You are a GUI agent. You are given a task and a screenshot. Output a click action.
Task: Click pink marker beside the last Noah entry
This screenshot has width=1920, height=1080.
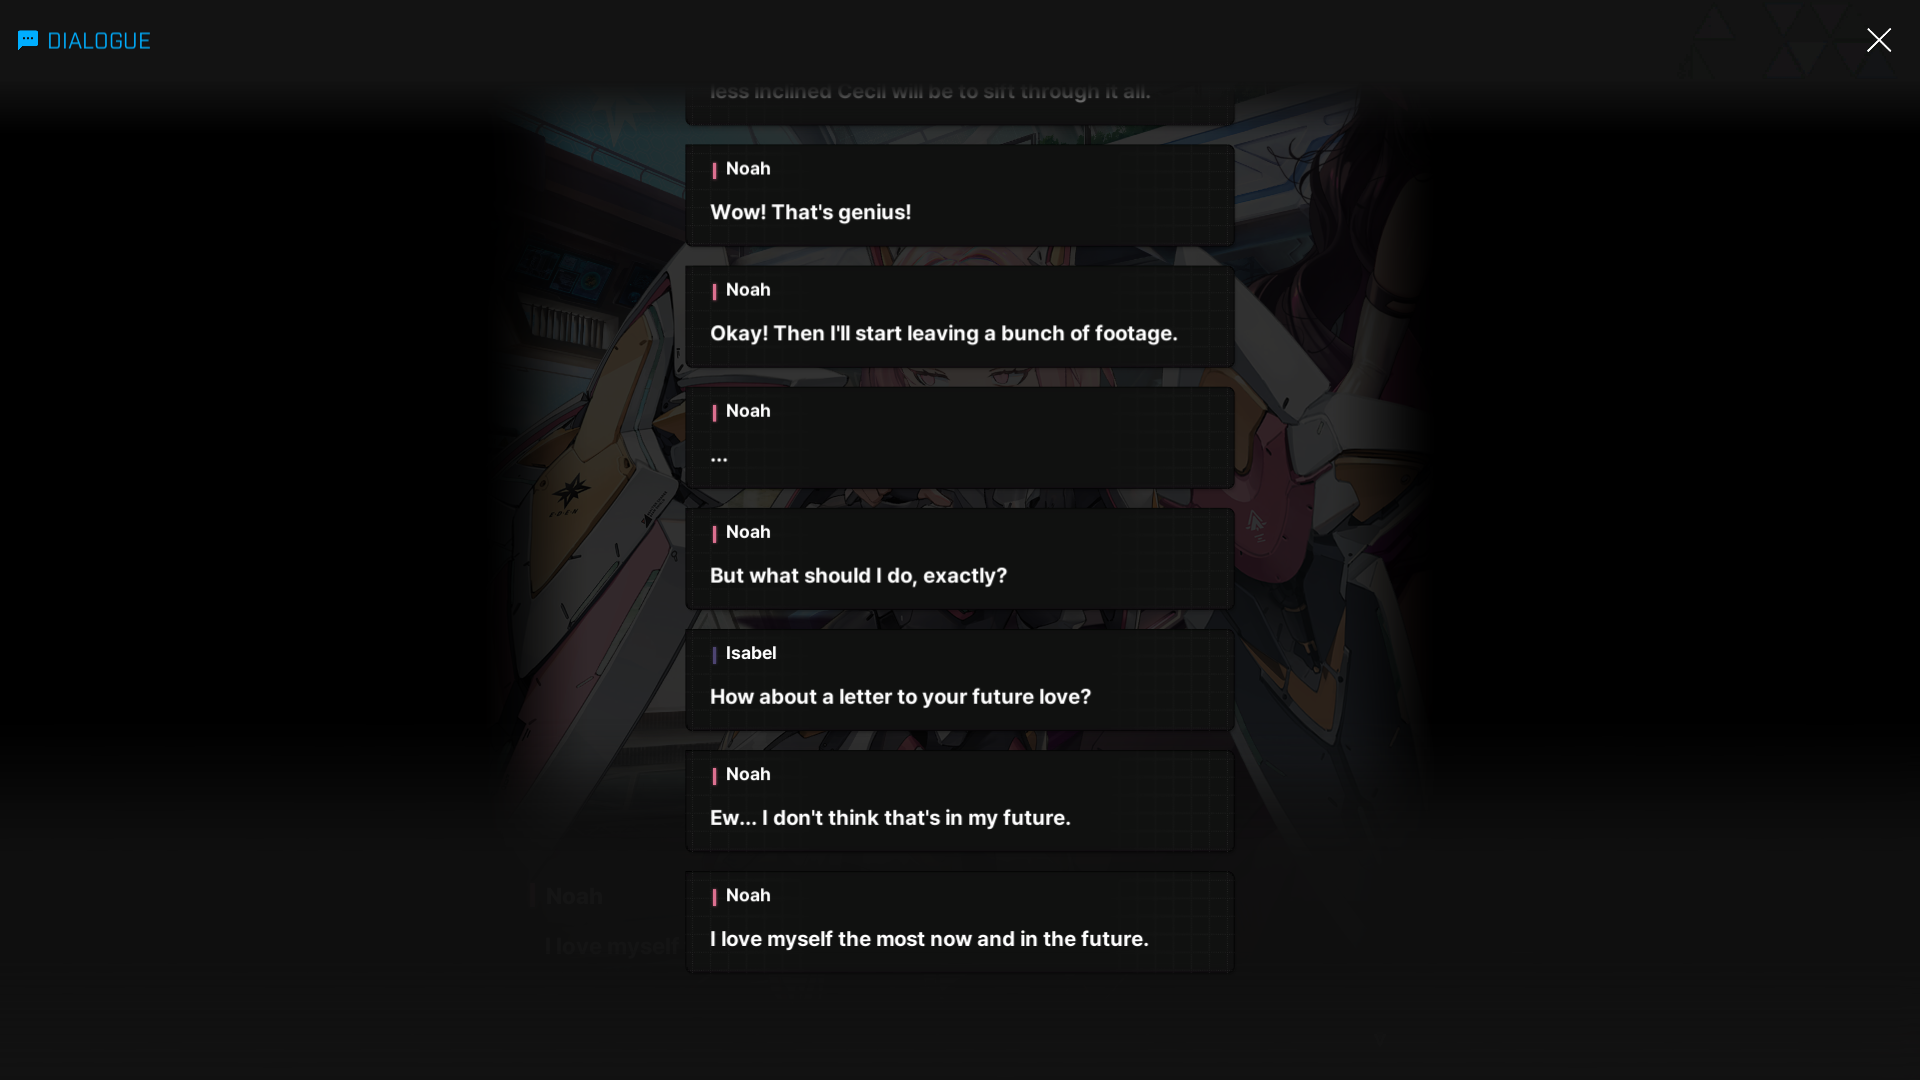pos(714,896)
